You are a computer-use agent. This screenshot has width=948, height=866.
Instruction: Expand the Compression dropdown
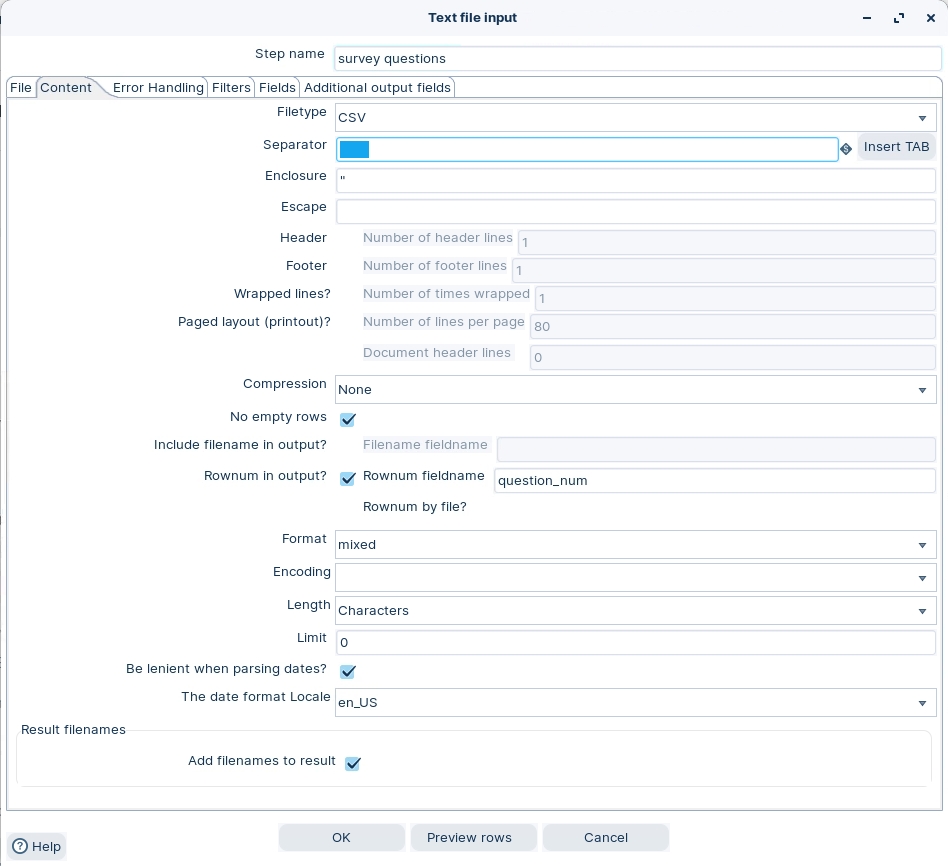(922, 390)
